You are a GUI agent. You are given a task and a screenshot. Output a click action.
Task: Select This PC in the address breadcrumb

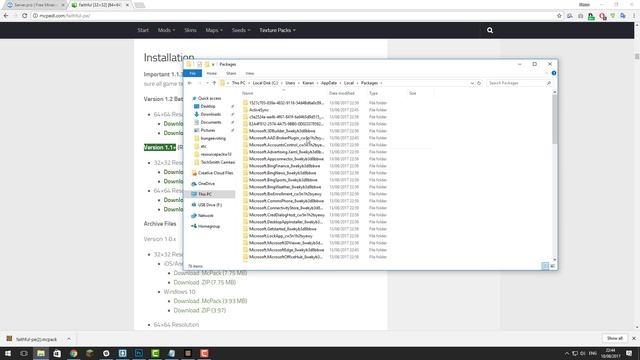click(x=238, y=83)
